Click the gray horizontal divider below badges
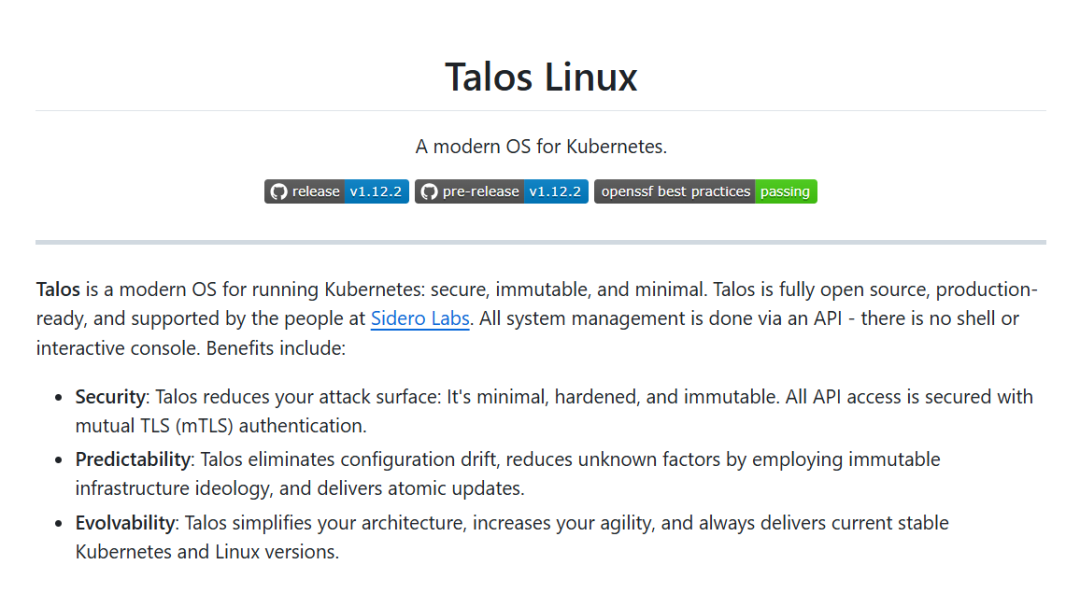 click(x=541, y=242)
